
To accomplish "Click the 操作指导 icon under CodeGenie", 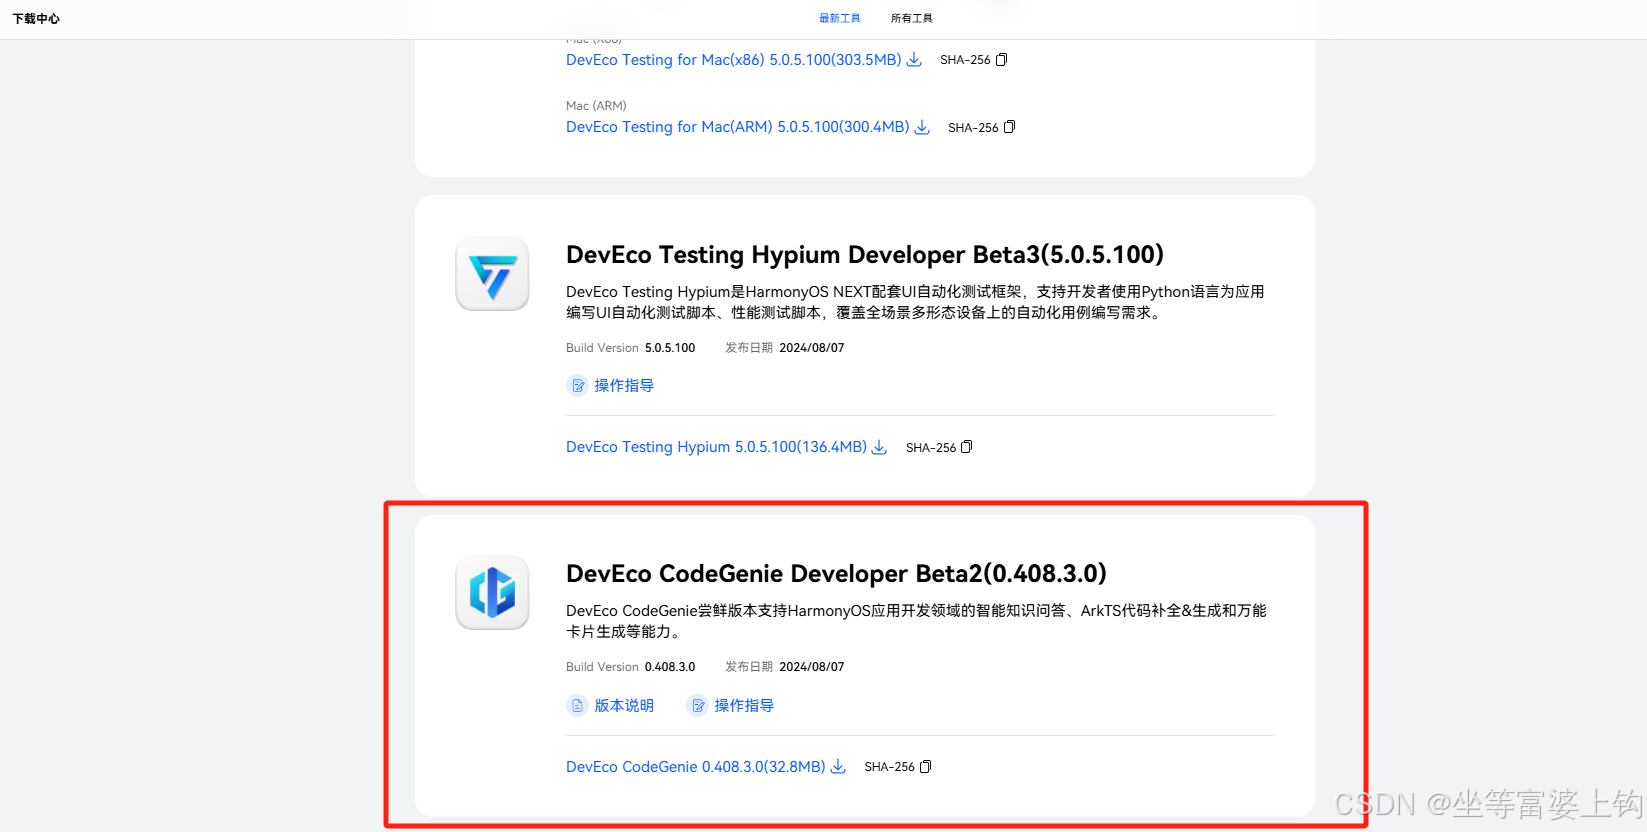I will click(x=697, y=706).
